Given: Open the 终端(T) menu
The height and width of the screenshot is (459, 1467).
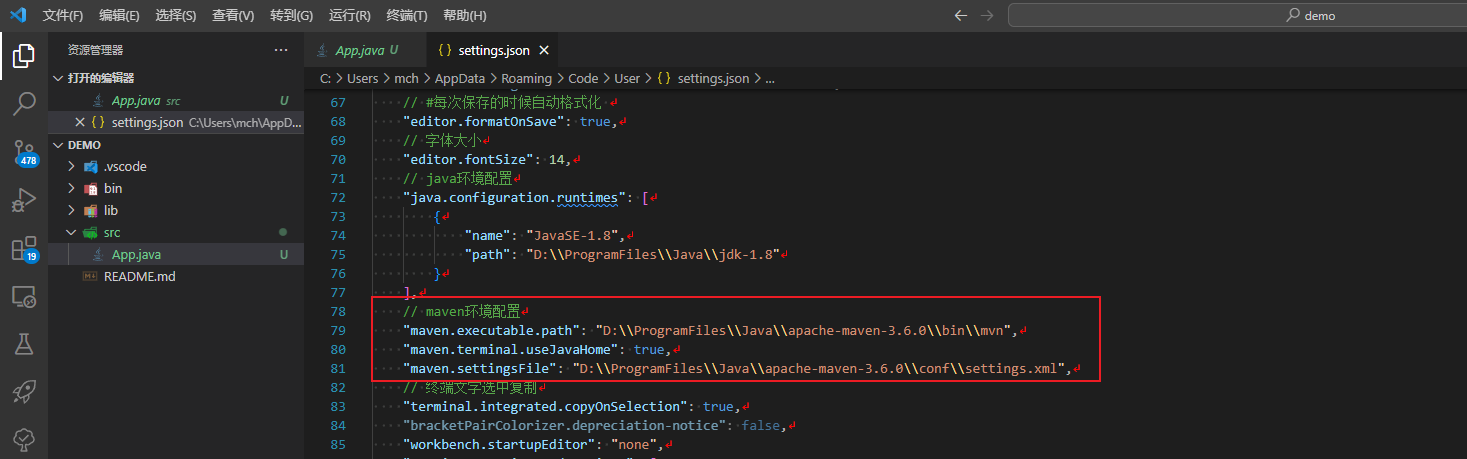Looking at the screenshot, I should 406,16.
